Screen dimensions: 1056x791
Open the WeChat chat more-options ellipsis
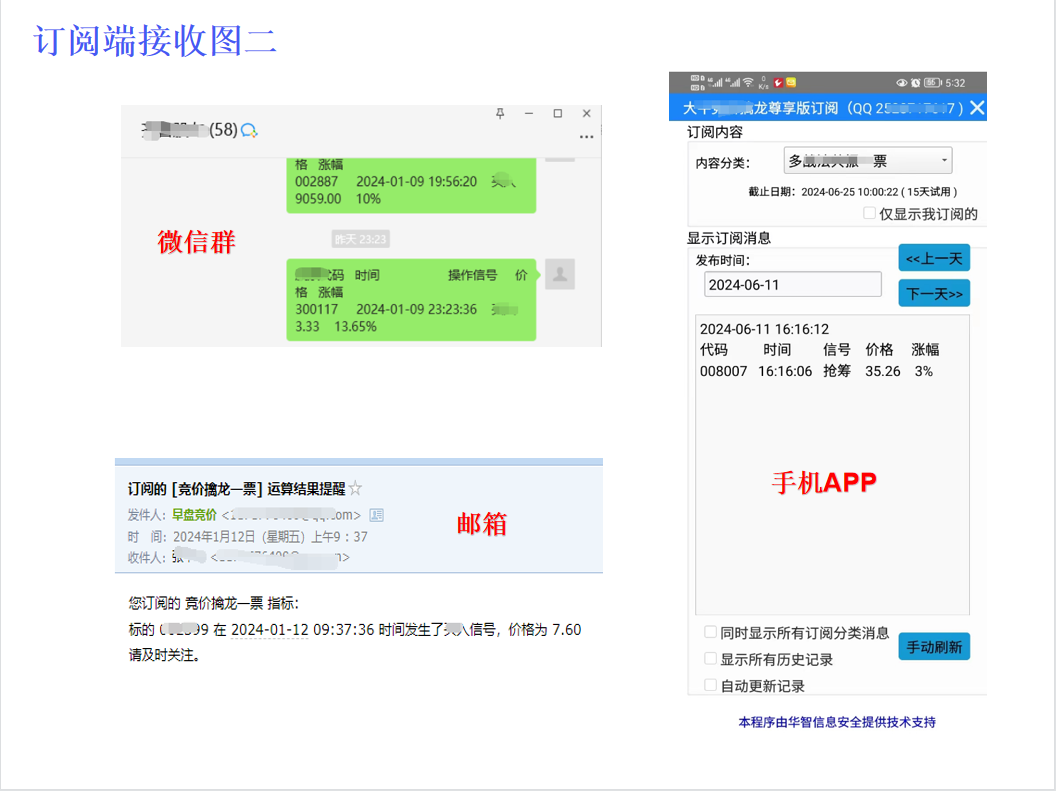click(586, 137)
